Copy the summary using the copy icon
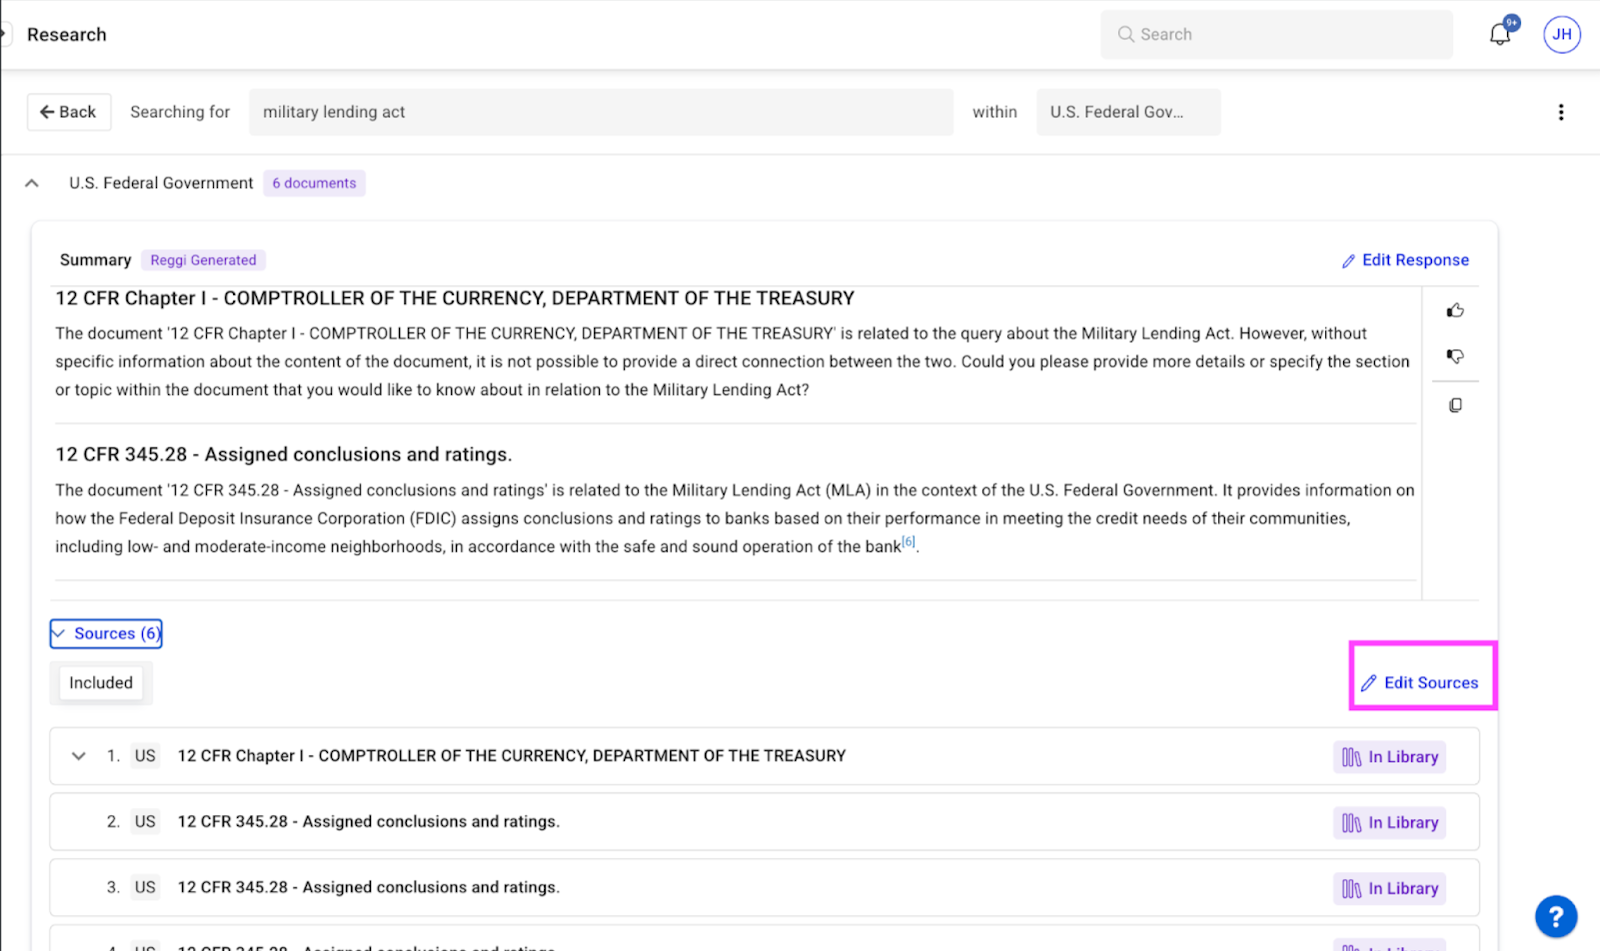The image size is (1600, 951). 1455,405
